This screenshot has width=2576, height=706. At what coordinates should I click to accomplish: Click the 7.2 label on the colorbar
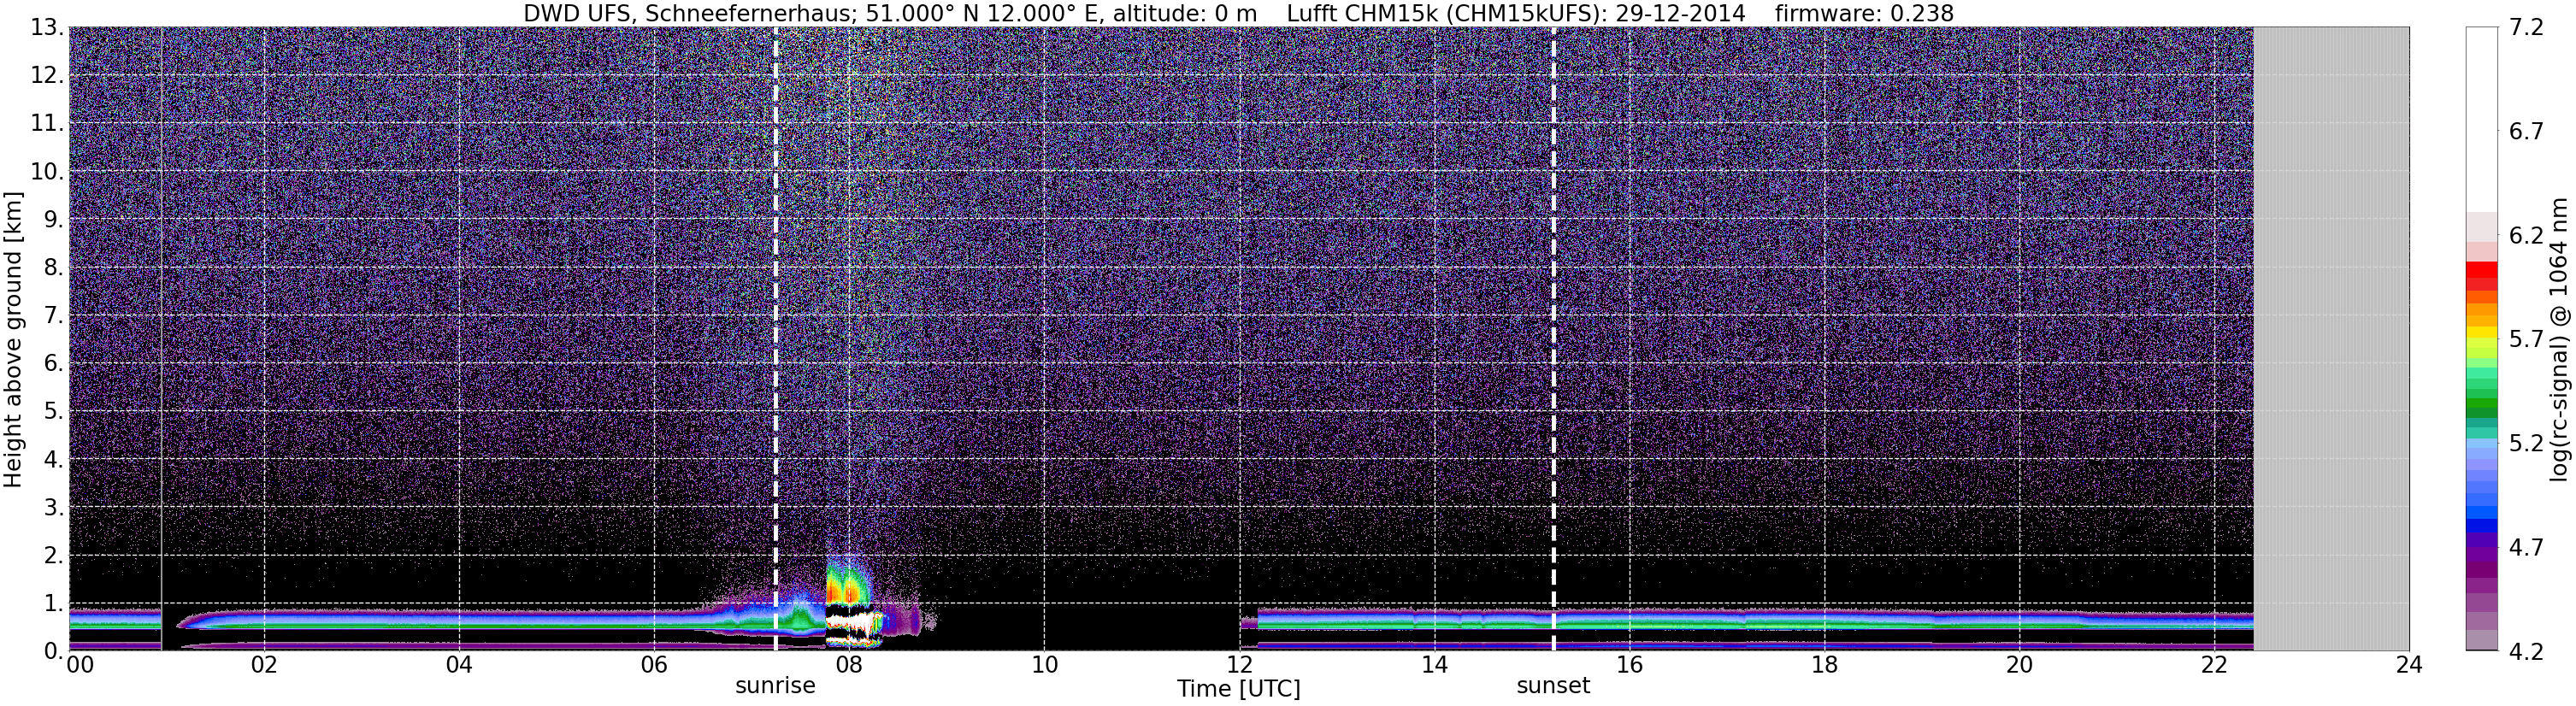tap(2526, 28)
